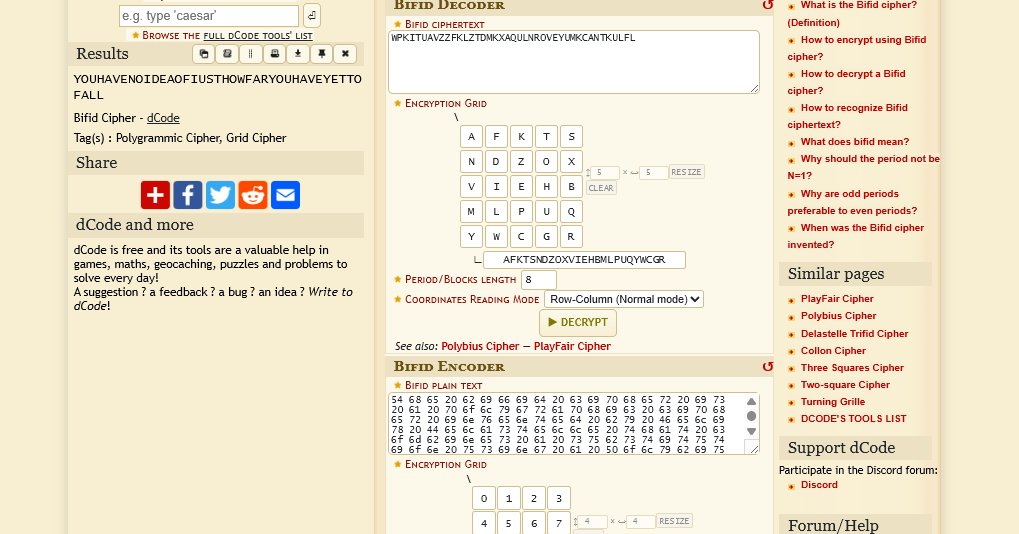
Task: Share on Reddit
Action: tap(253, 195)
